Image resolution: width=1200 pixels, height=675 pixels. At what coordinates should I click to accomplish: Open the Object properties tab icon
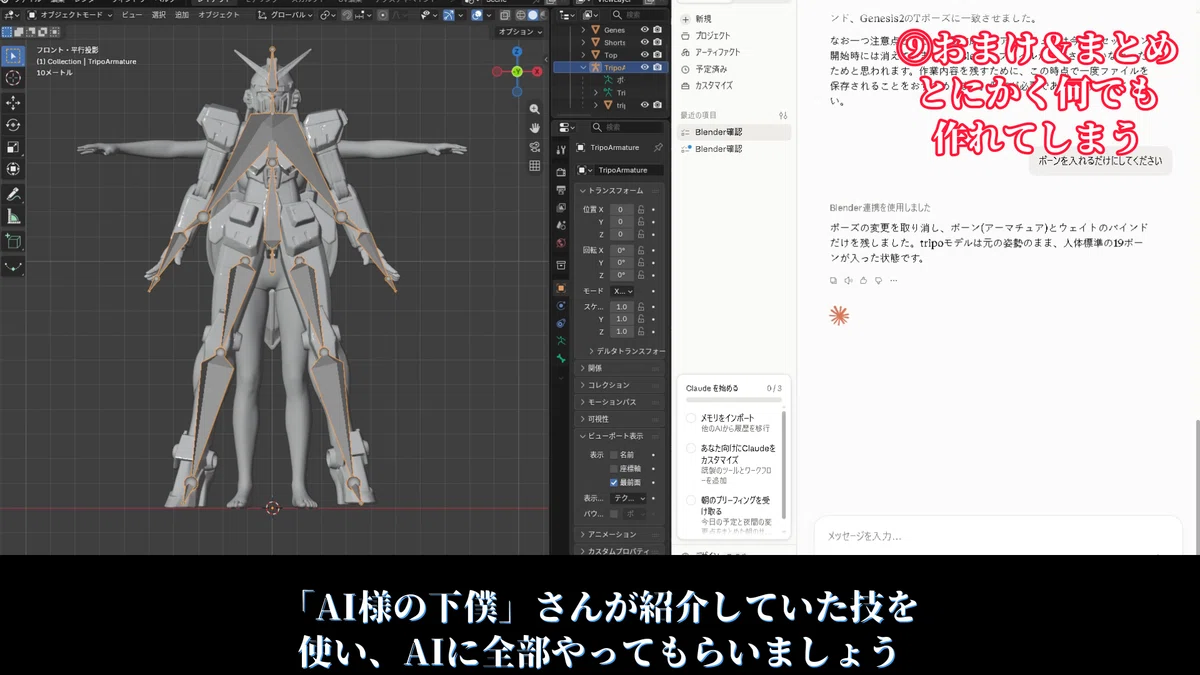562,288
